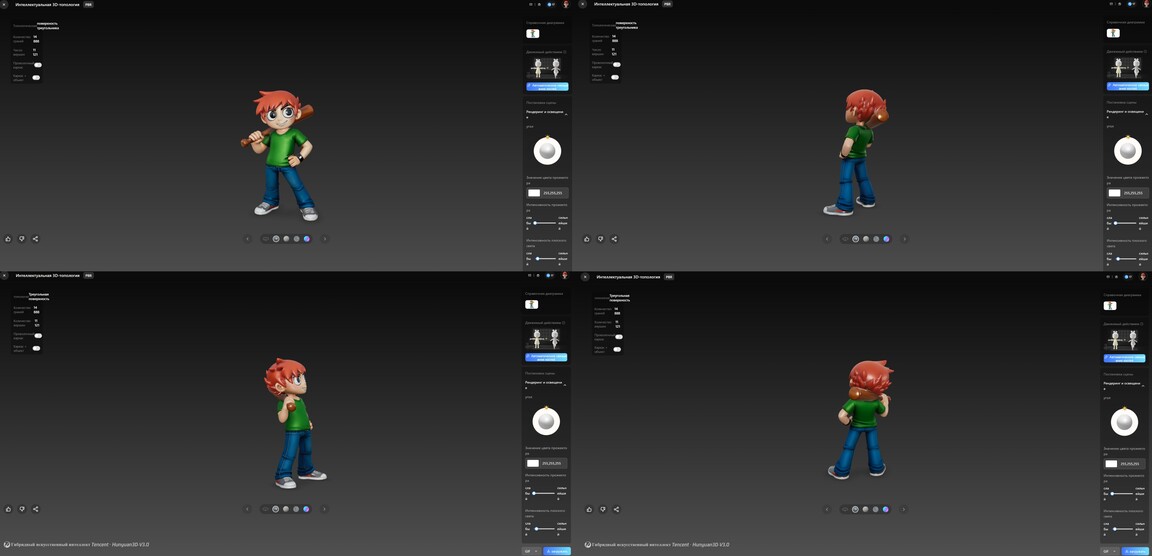Close the viewer in the straight back-view screenshot
The image size is (1152, 556).
pyautogui.click(x=585, y=277)
